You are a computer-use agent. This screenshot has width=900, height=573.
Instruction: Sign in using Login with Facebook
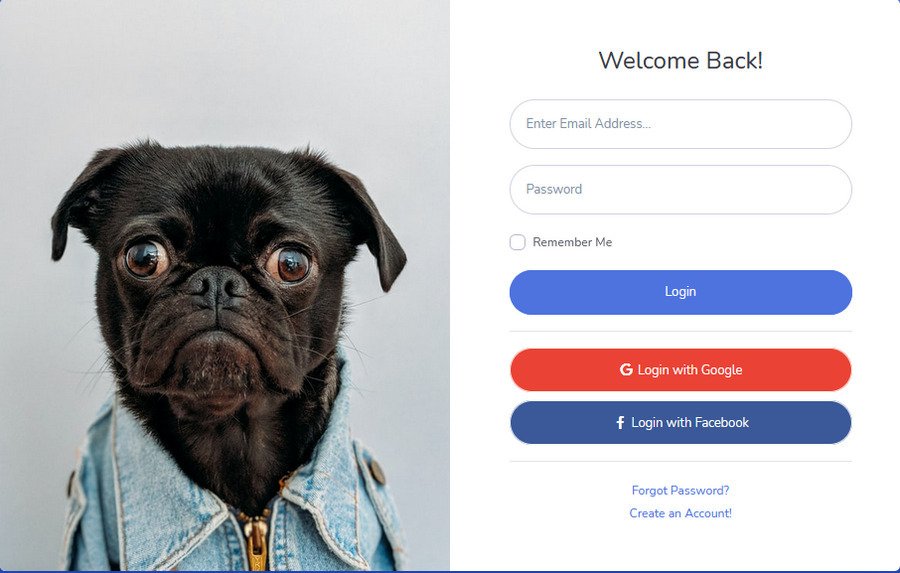coord(680,423)
